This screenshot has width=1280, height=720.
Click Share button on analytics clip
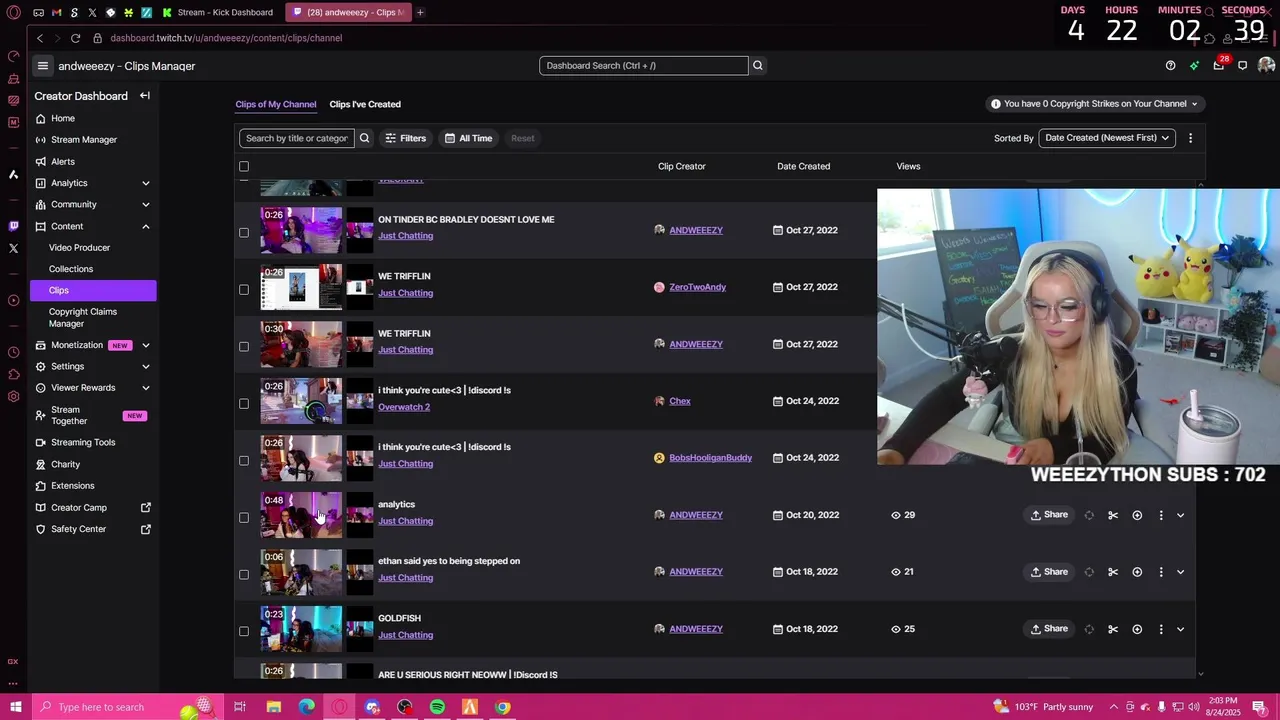pyautogui.click(x=1049, y=515)
